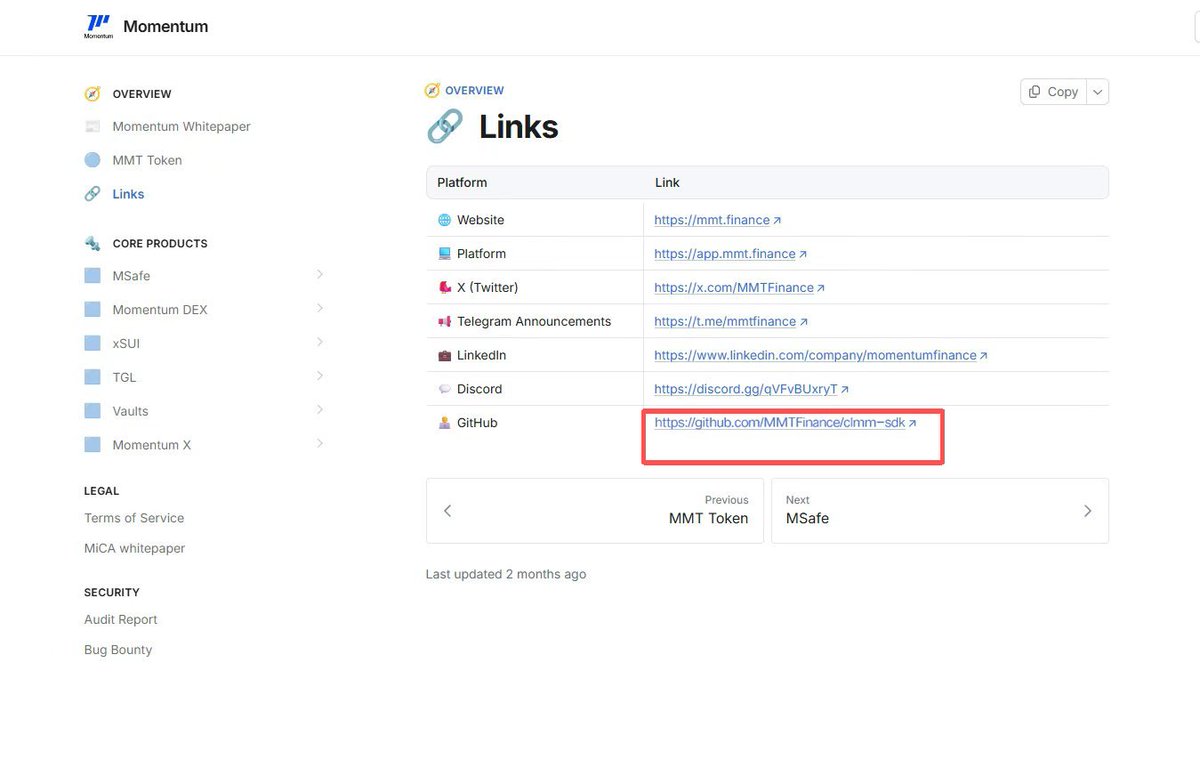
Task: Click the square icon beside MSafe
Action: 92,276
